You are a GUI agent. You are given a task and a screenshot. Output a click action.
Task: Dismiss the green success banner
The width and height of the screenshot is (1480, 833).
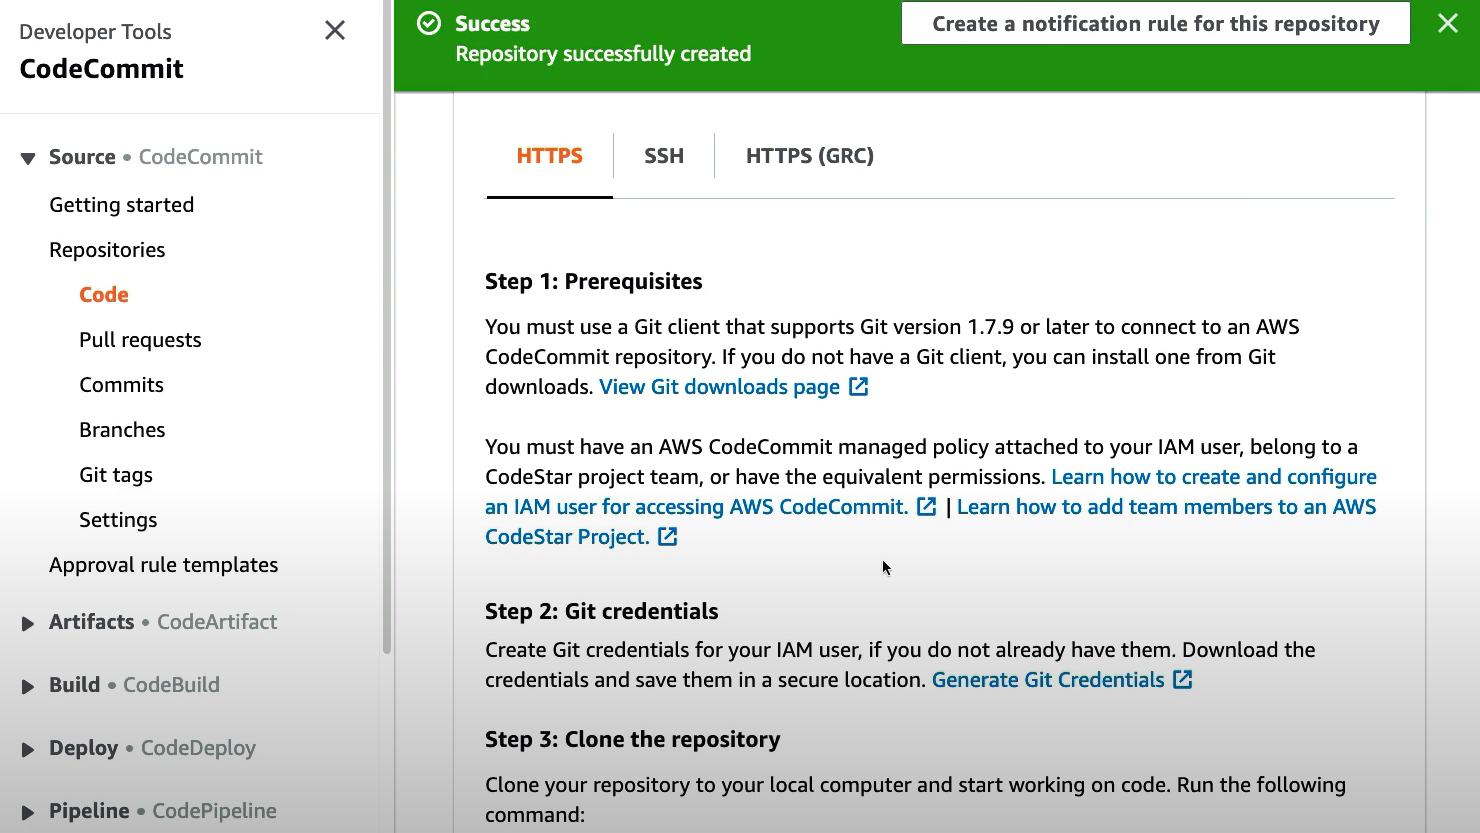[1447, 23]
